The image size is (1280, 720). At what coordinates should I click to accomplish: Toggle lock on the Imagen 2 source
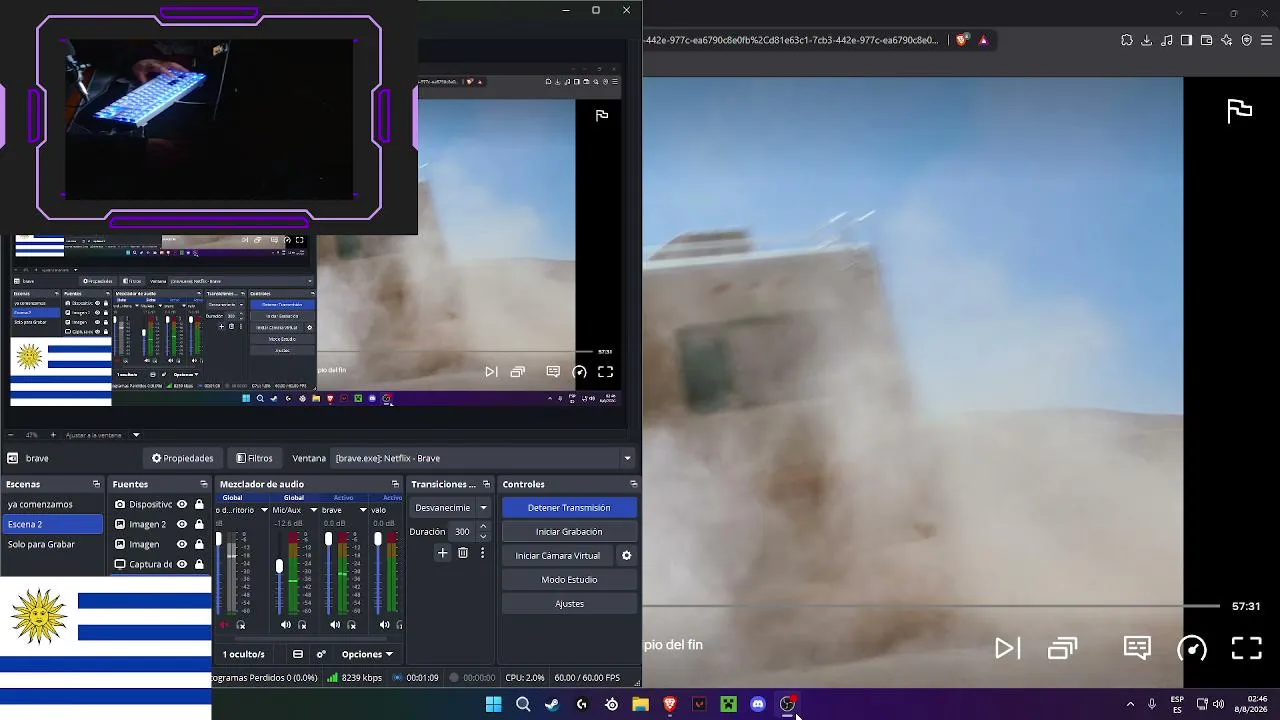(x=199, y=524)
